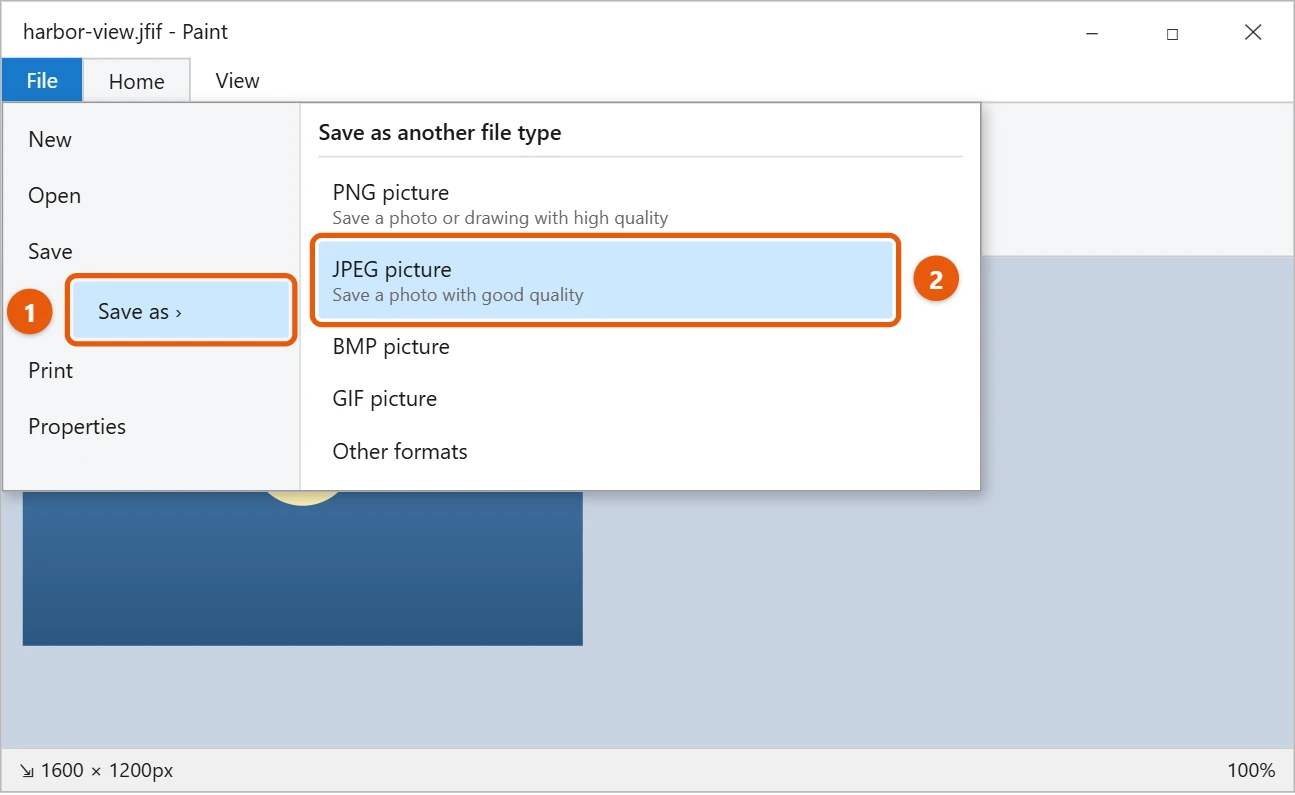The width and height of the screenshot is (1295, 795).
Task: Expand the Save as submenu
Action: pyautogui.click(x=182, y=312)
